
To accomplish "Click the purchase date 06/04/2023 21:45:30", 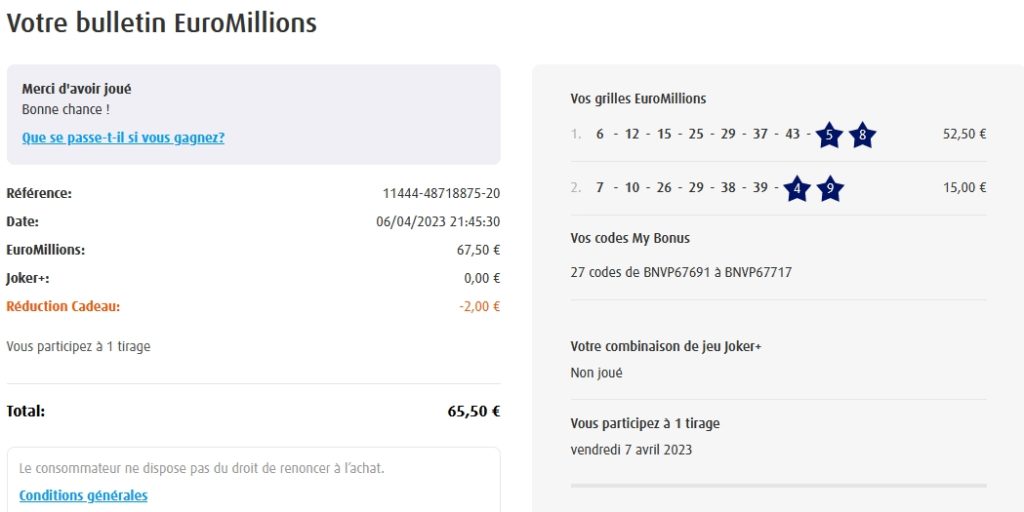I will (438, 222).
